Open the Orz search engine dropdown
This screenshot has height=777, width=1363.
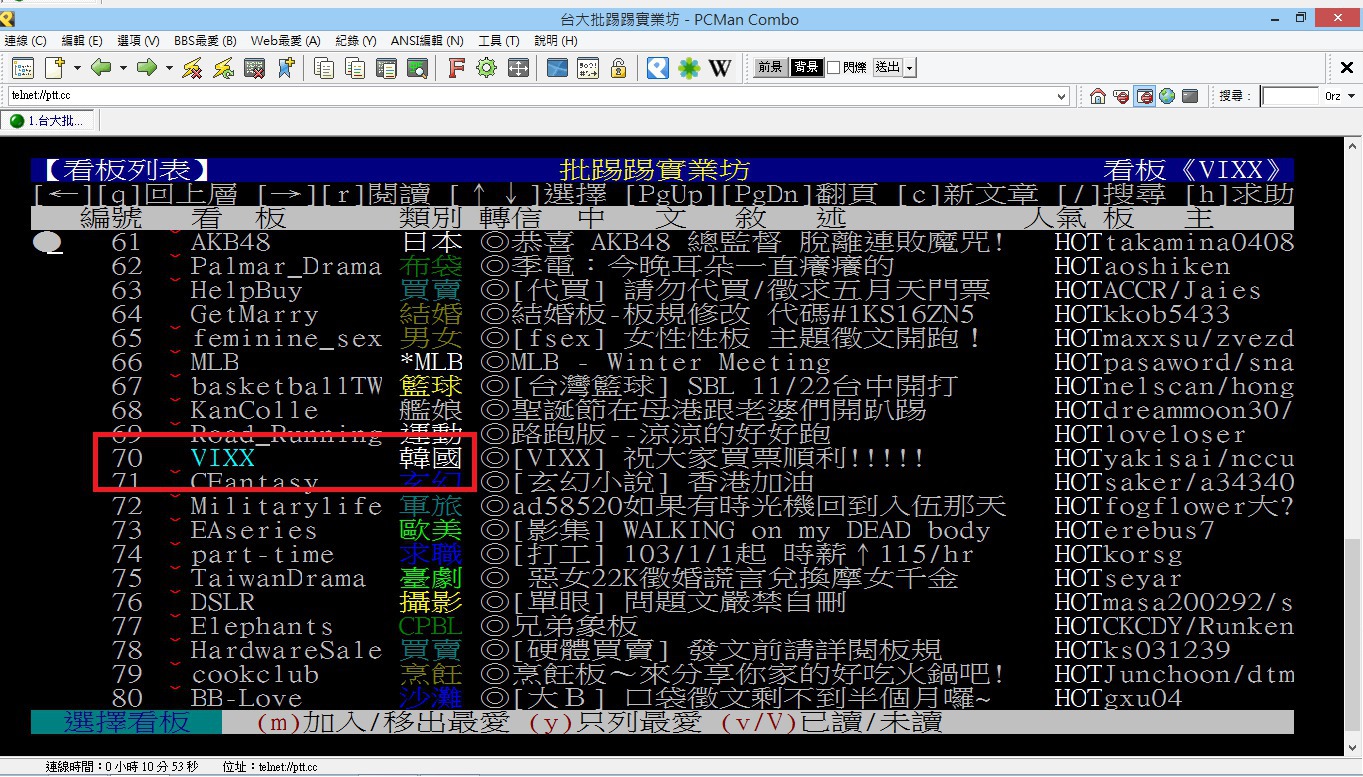click(x=1352, y=96)
